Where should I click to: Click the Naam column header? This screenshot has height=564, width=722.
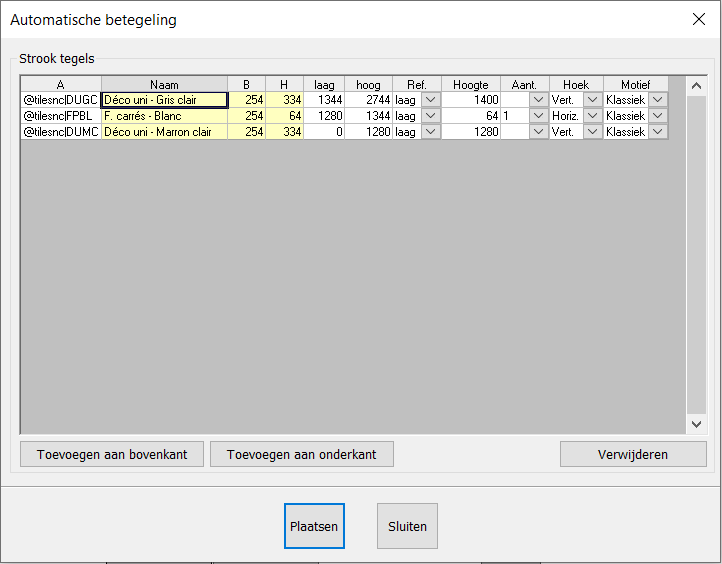pyautogui.click(x=164, y=85)
